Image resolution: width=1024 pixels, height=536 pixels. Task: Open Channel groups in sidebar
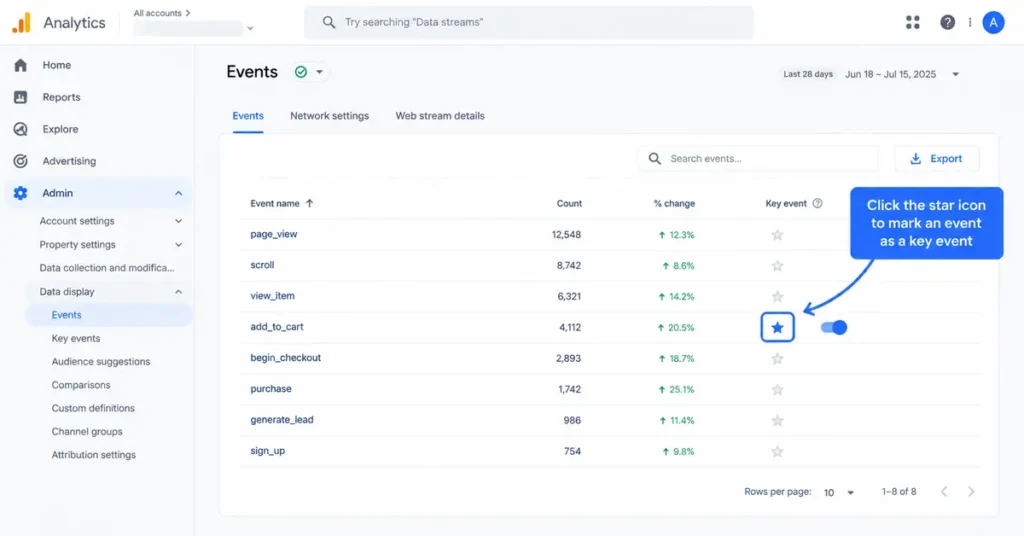[x=87, y=432]
